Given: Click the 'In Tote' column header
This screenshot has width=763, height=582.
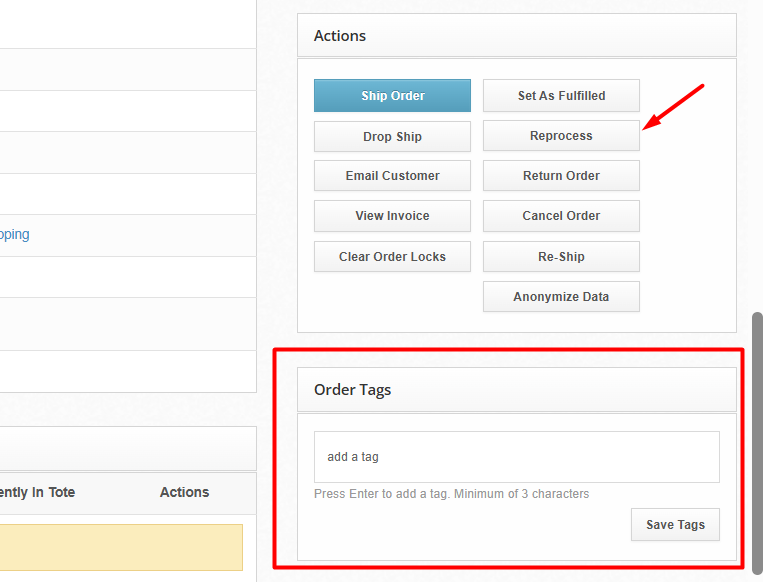Looking at the screenshot, I should pos(38,493).
